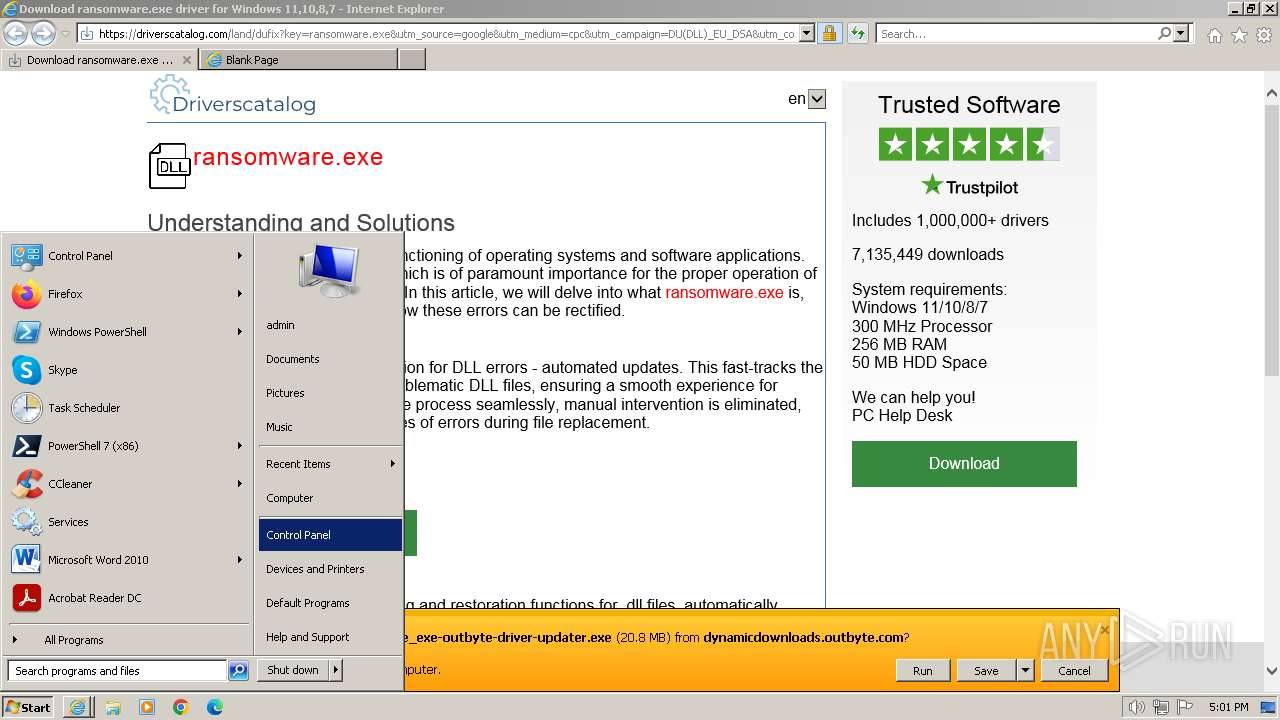Open the IE tools gear icon
1280x720 pixels.
click(x=1264, y=35)
